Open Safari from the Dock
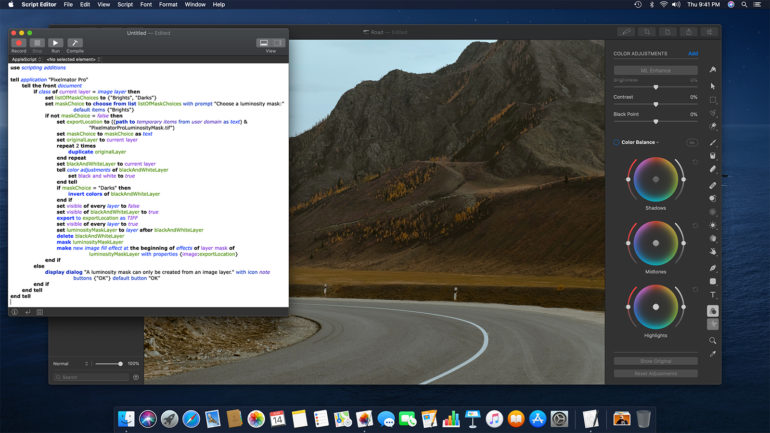The image size is (770, 433). tap(191, 419)
